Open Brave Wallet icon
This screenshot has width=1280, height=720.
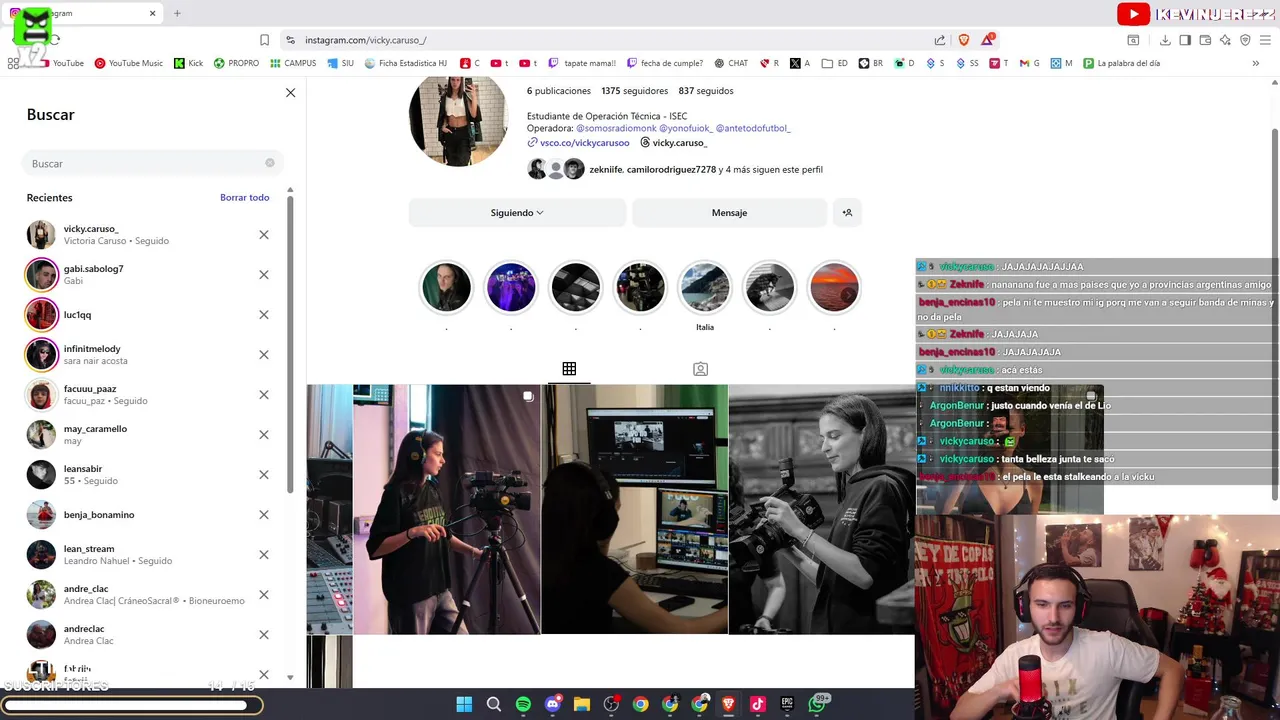(1205, 40)
